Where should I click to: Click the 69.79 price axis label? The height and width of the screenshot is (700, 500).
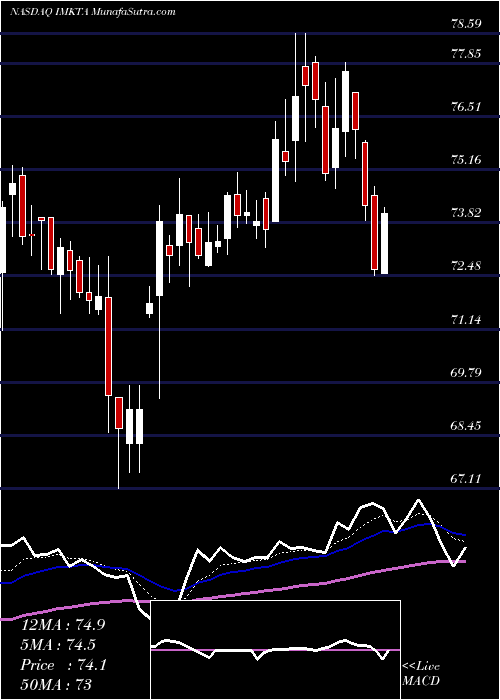466,372
